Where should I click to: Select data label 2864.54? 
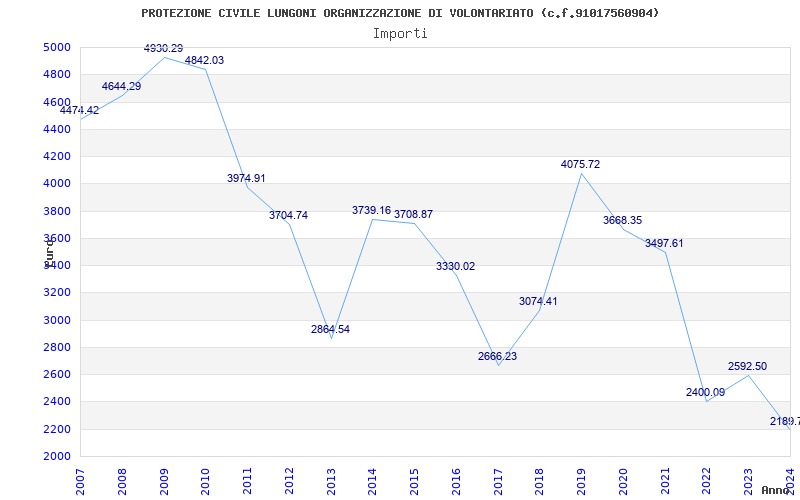point(330,329)
